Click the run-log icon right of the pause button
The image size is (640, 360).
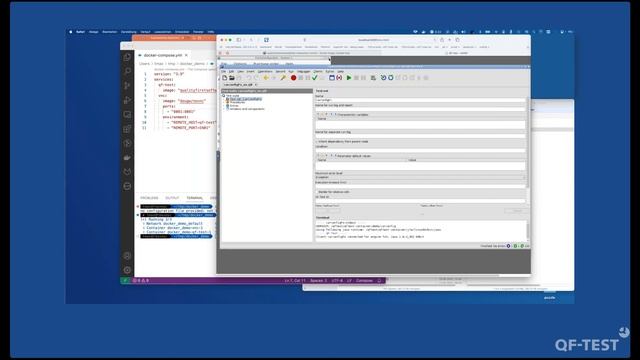point(373,78)
